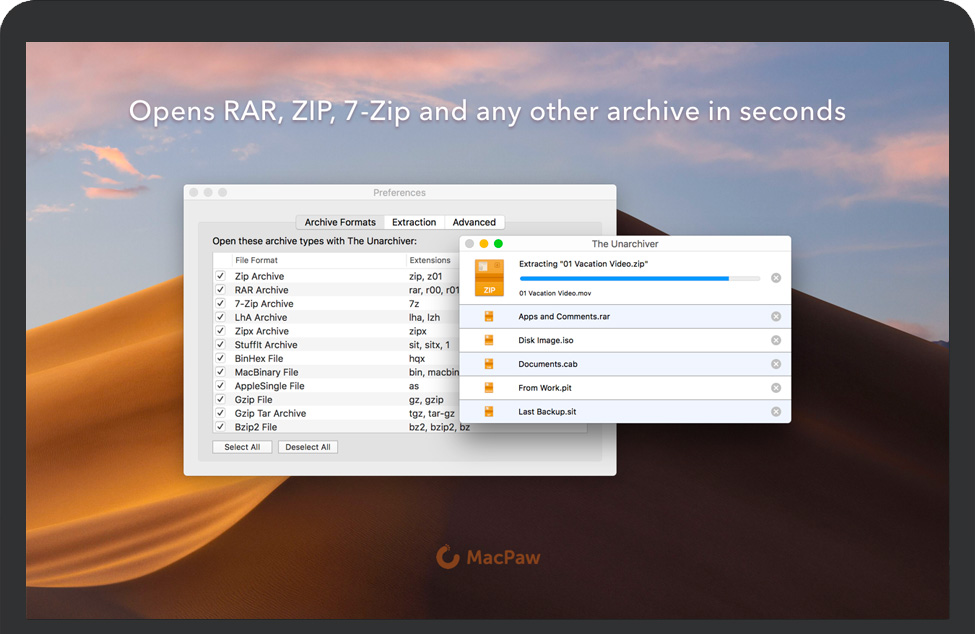Cancel extraction of 01 Vacation Video.zip
Image resolution: width=975 pixels, height=634 pixels.
click(x=776, y=278)
